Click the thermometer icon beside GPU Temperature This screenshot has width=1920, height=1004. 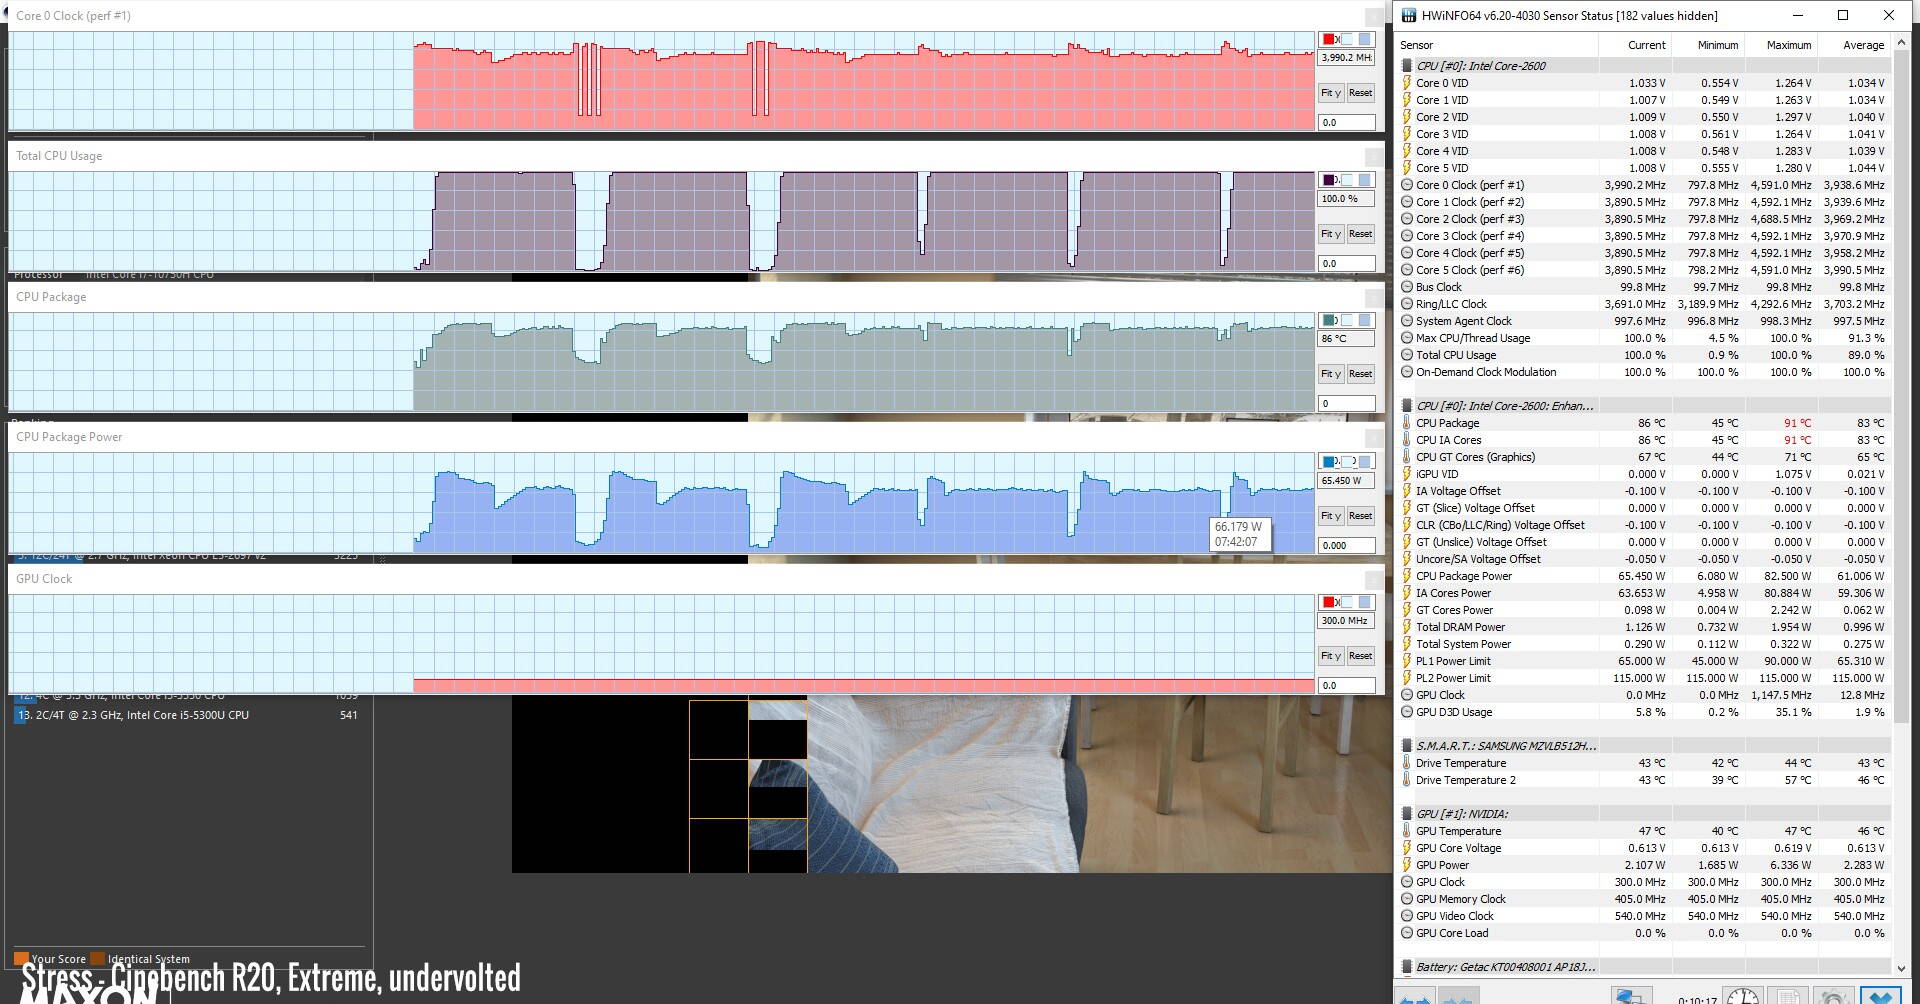pyautogui.click(x=1407, y=831)
